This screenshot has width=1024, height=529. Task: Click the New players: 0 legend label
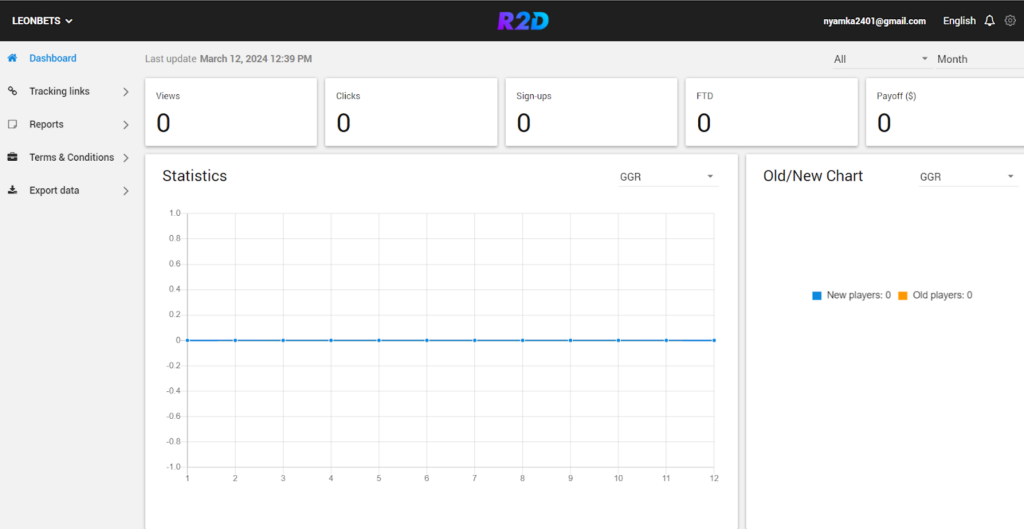point(859,295)
